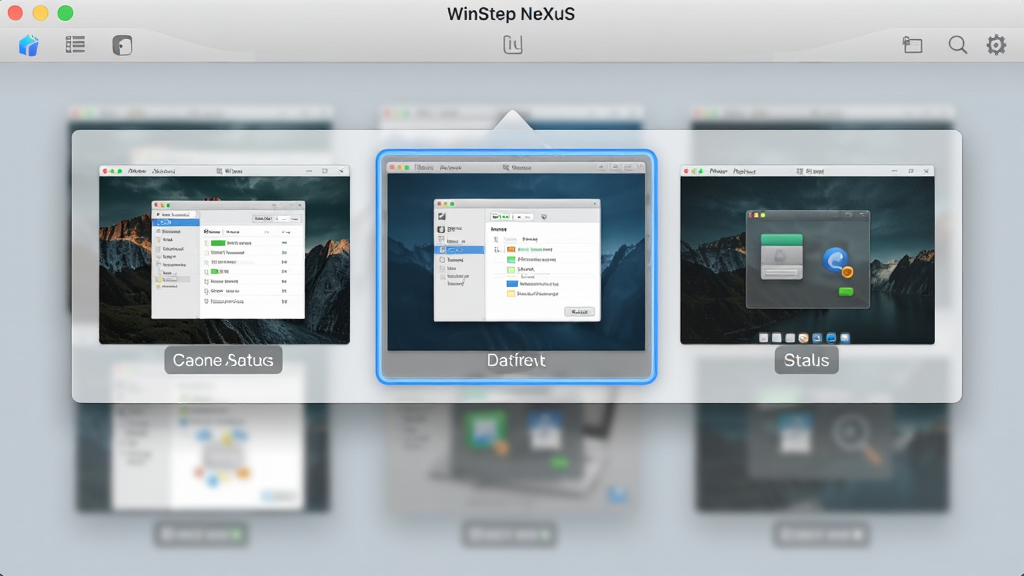The image size is (1024, 576).
Task: Click blue circular arrow icon in Stalus preview
Action: click(x=837, y=261)
